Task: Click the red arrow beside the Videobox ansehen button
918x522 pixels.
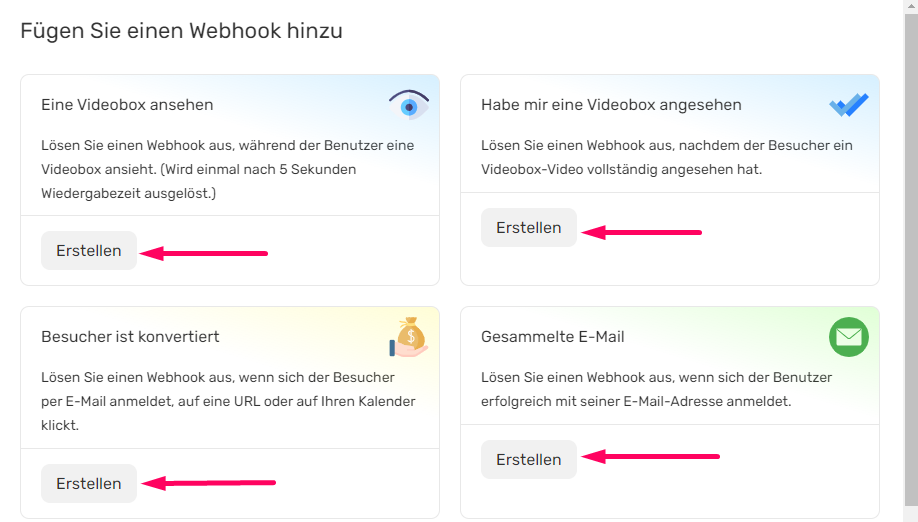Action: click(x=204, y=253)
